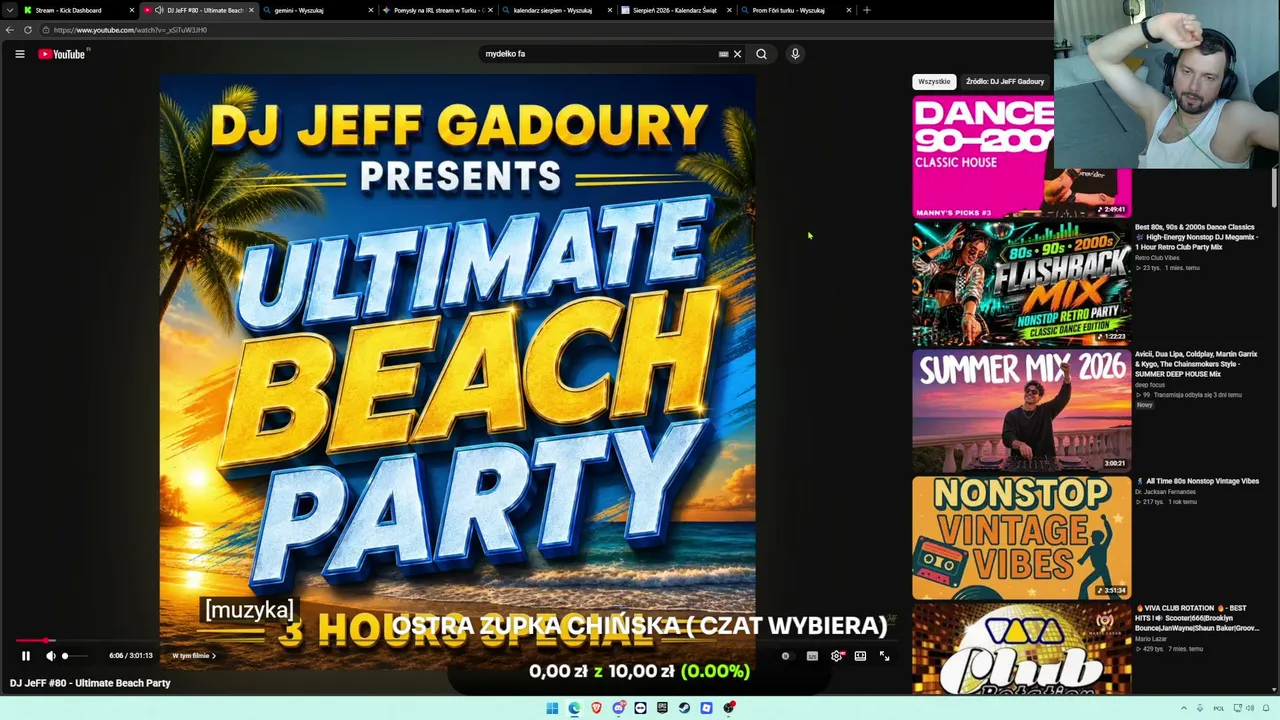Viewport: 1280px width, 720px height.
Task: Start voice search with the microphone
Action: [x=795, y=54]
